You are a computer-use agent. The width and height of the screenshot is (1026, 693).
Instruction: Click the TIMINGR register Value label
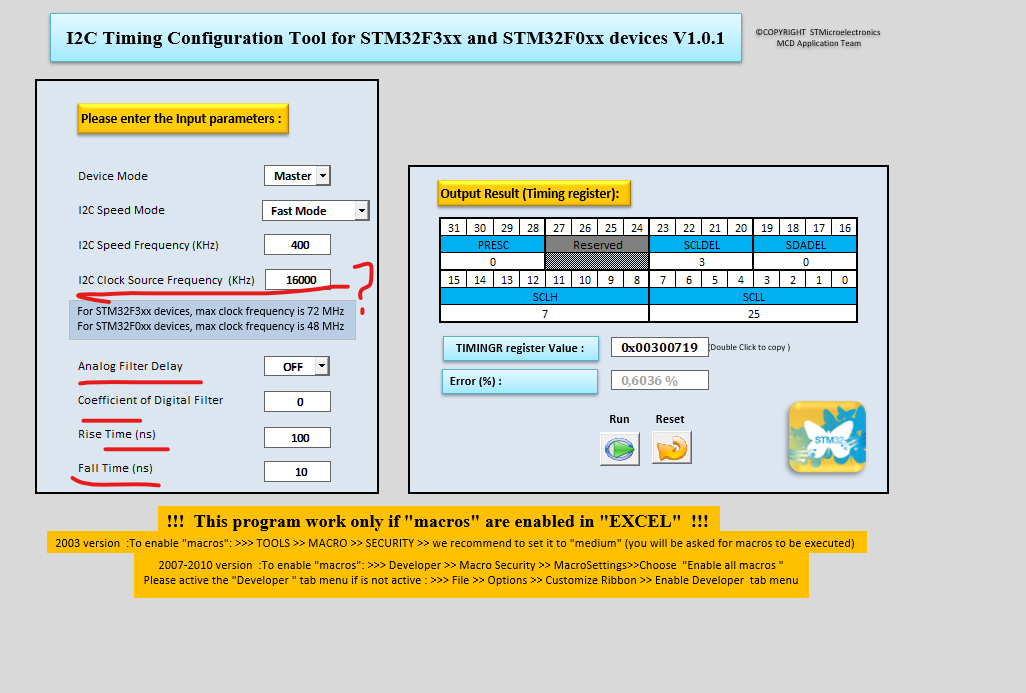click(520, 348)
